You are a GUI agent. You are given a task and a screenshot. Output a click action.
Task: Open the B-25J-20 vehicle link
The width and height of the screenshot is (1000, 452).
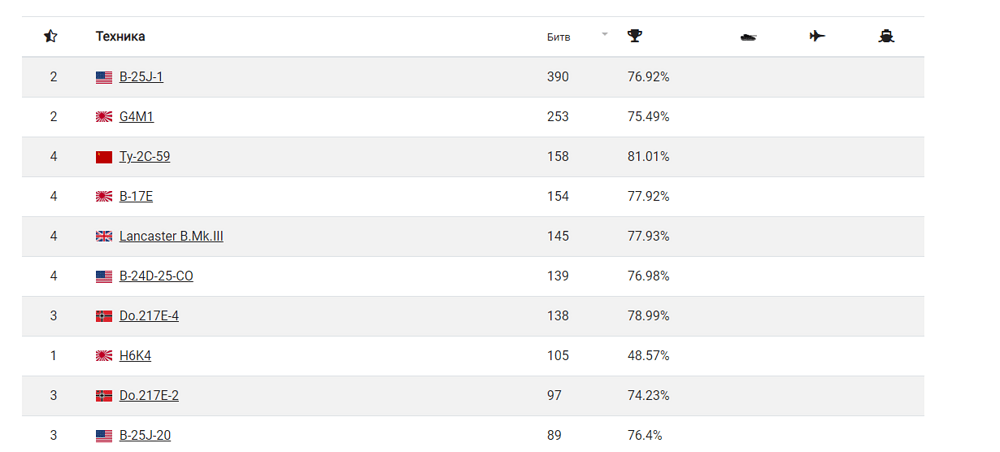tap(145, 435)
